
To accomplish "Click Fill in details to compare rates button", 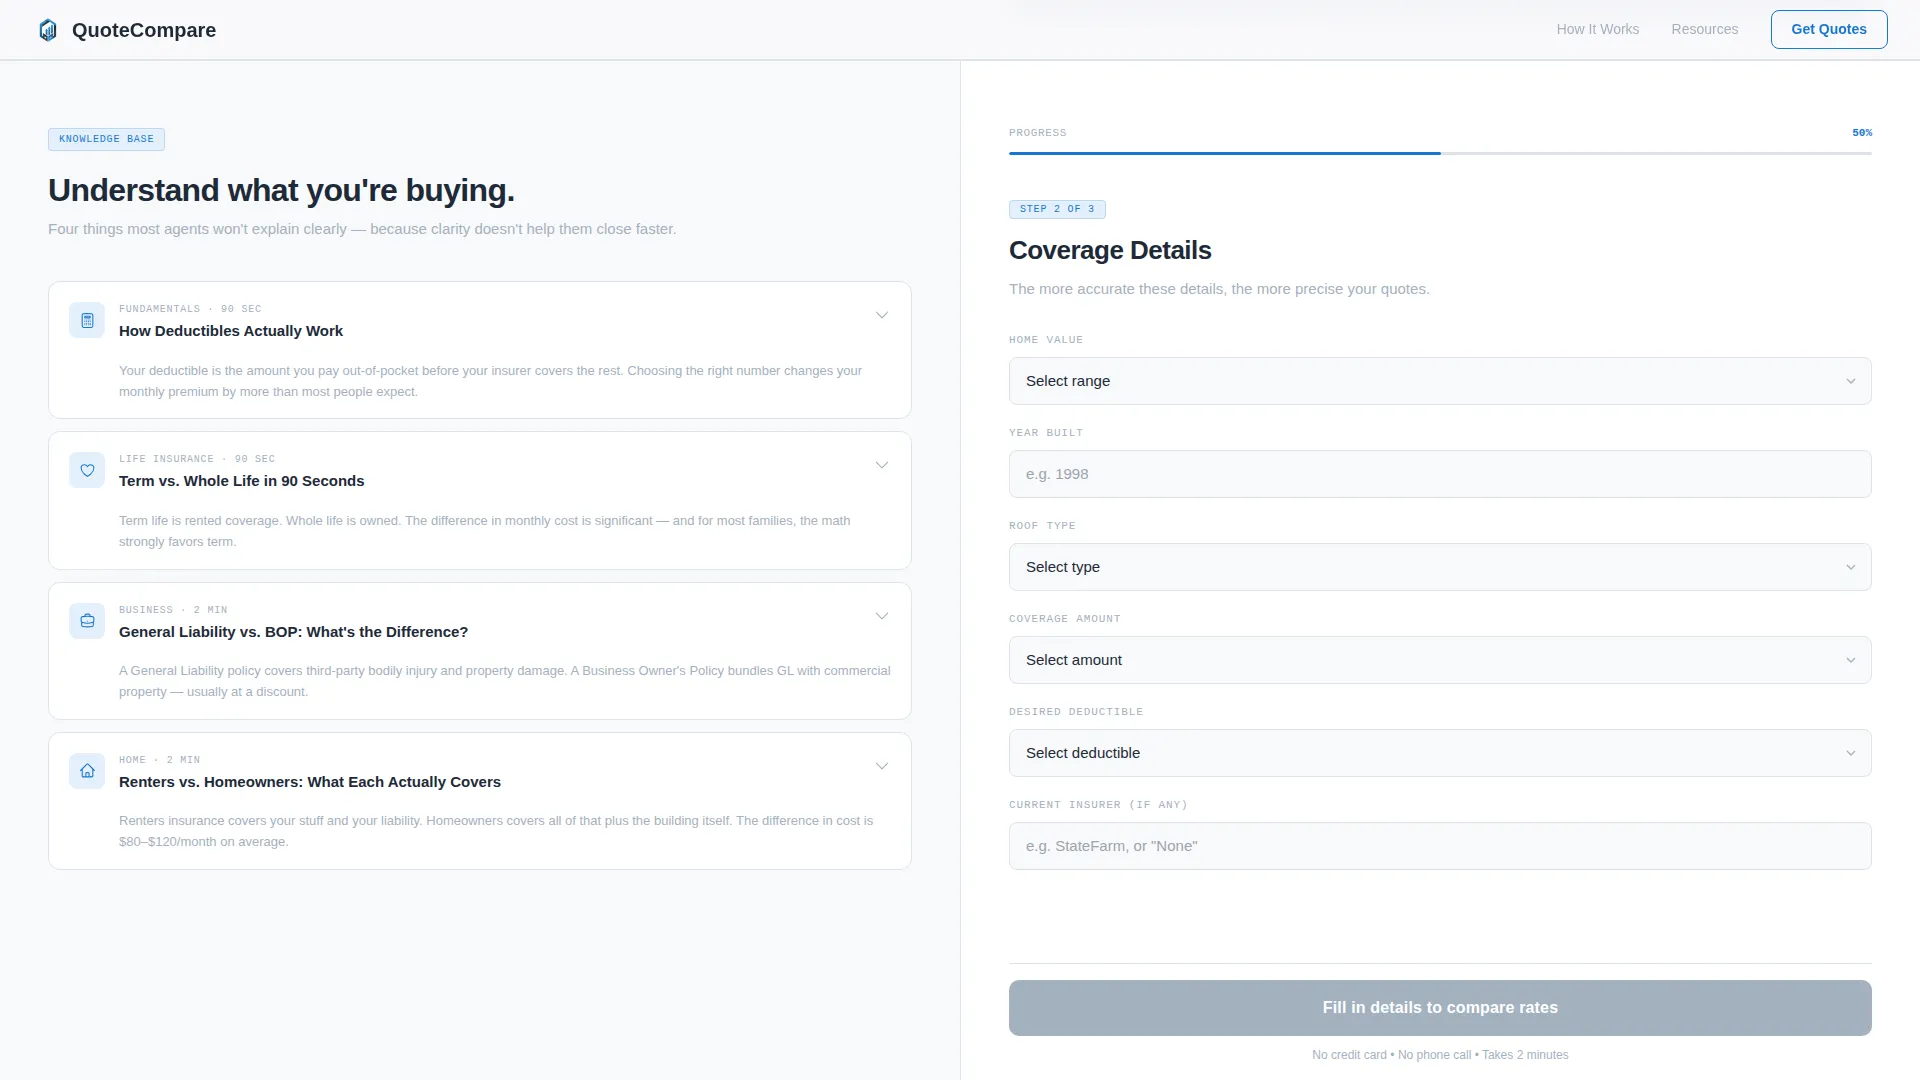I will pyautogui.click(x=1440, y=1008).
